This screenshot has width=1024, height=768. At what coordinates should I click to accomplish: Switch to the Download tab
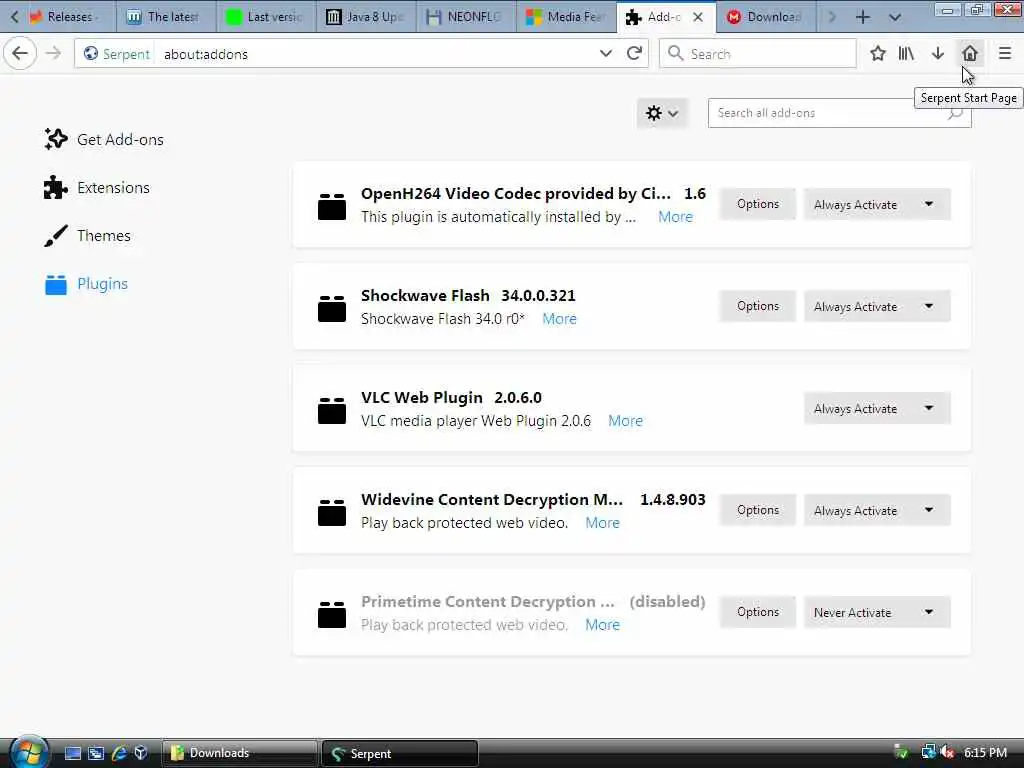[767, 17]
